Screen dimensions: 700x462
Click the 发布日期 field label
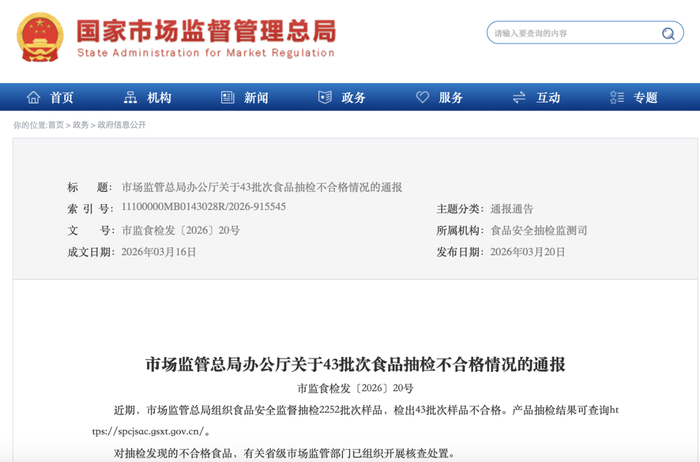tap(460, 252)
